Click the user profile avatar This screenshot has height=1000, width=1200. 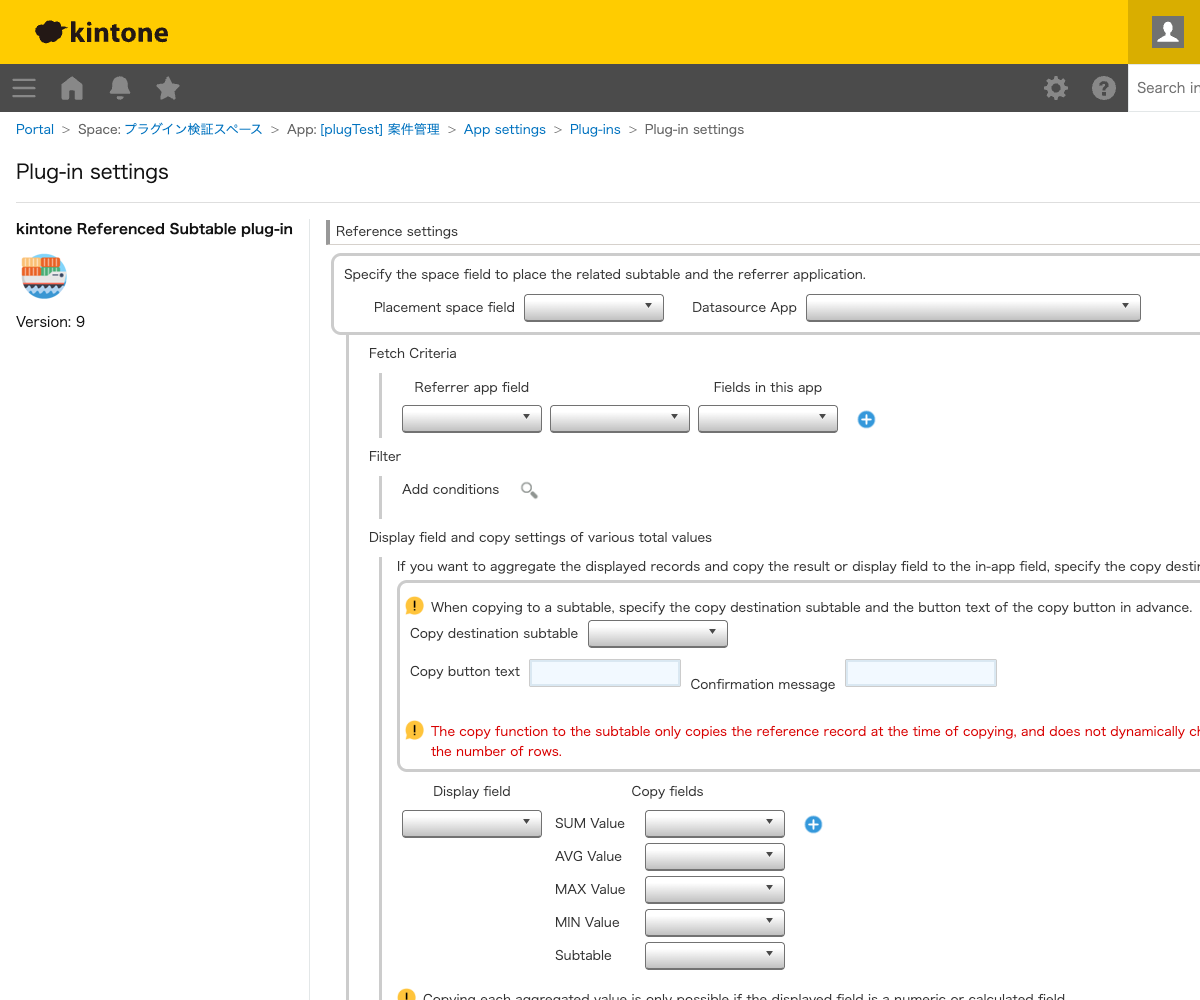click(1167, 32)
